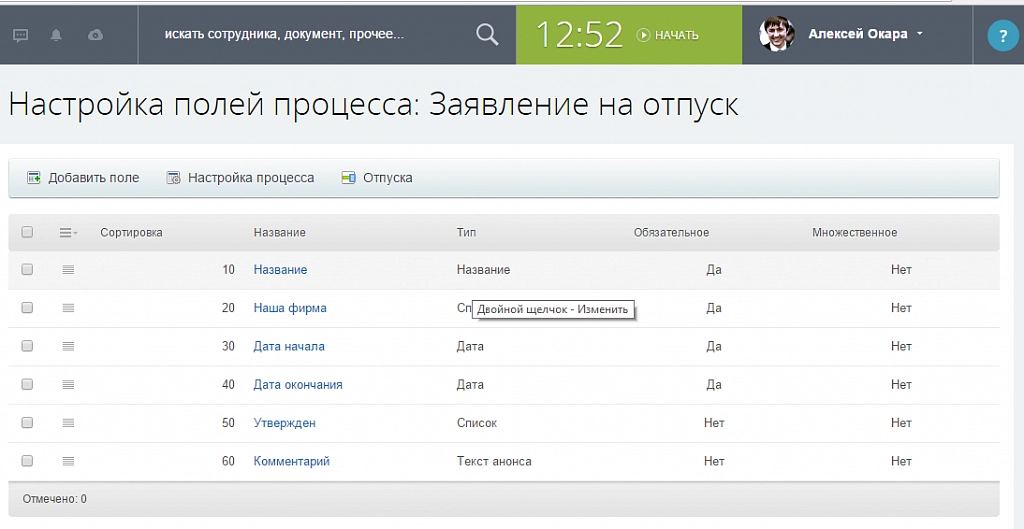Click Обязательное value Нет in Комментарий row
Viewport: 1024px width, 529px height.
[x=714, y=461]
